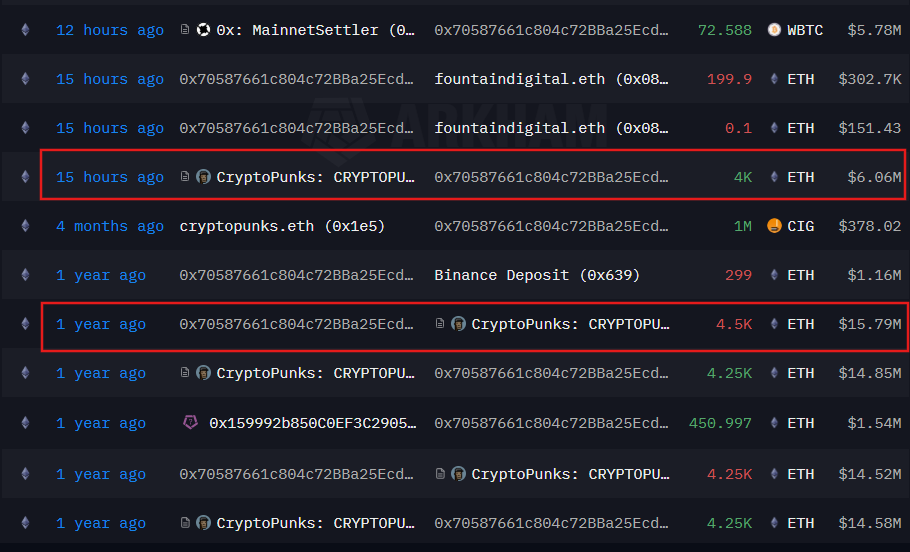Click the $14.52M USD value
Image resolution: width=910 pixels, height=552 pixels.
coord(869,475)
